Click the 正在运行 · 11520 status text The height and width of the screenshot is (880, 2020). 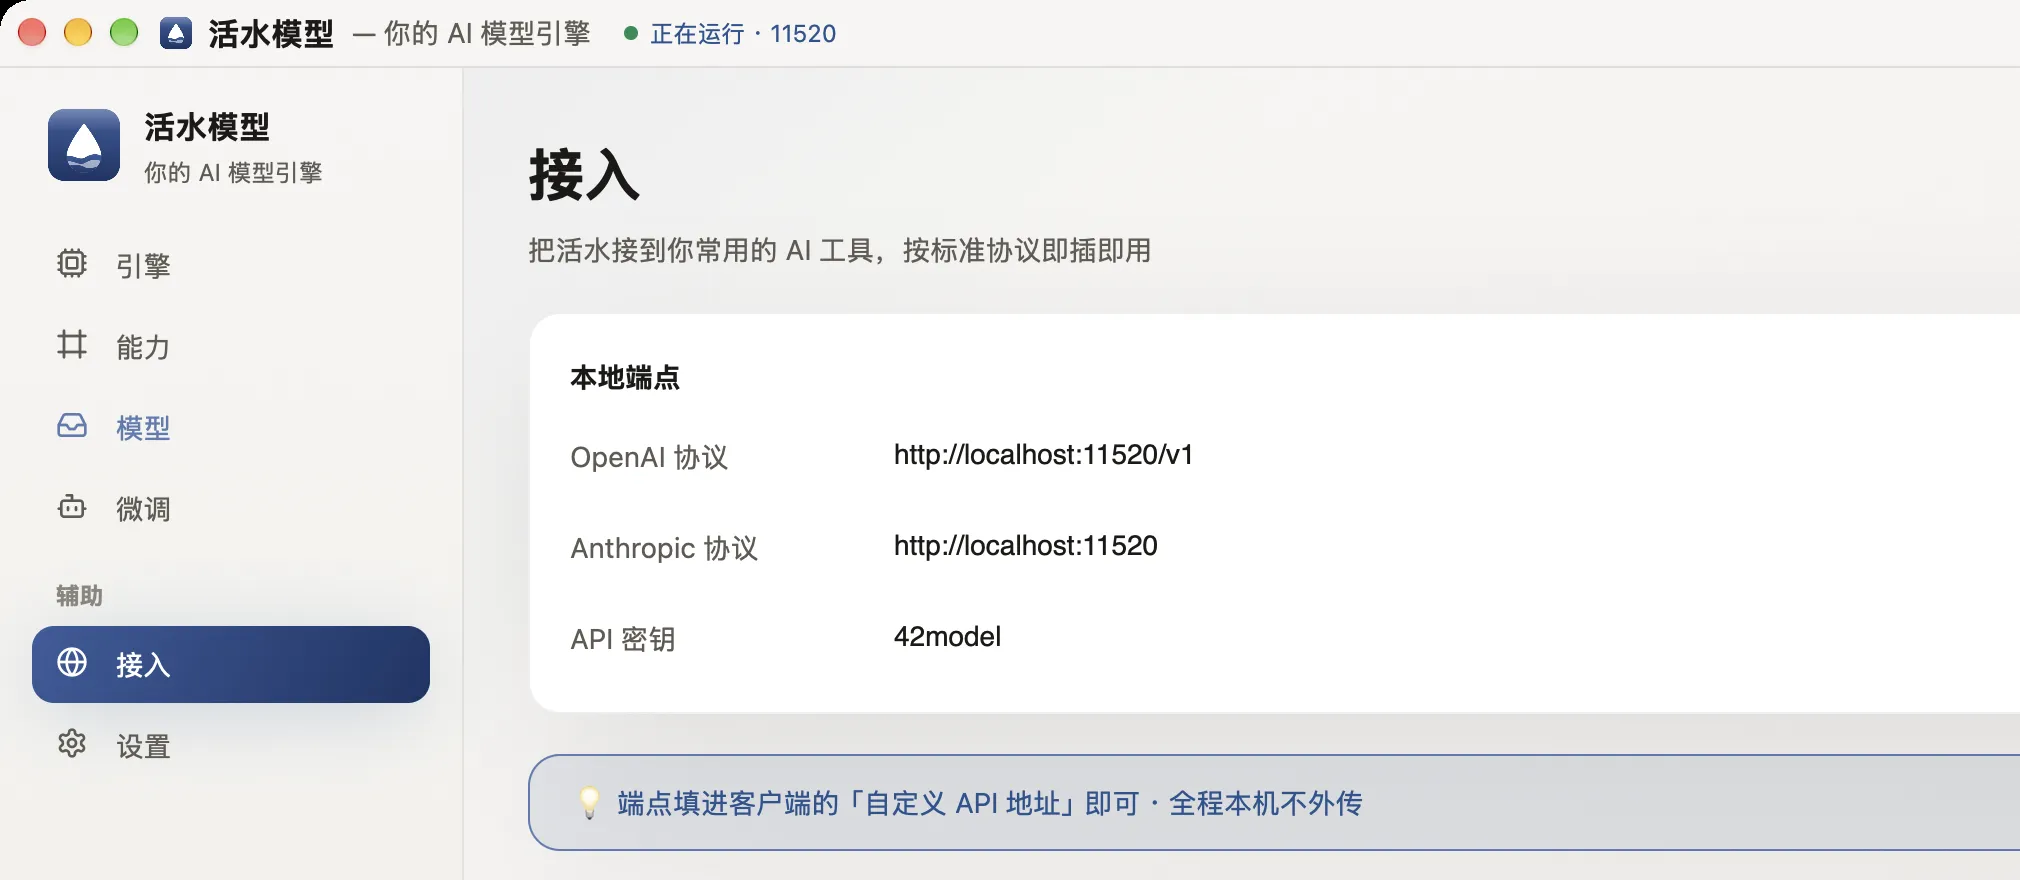click(743, 34)
